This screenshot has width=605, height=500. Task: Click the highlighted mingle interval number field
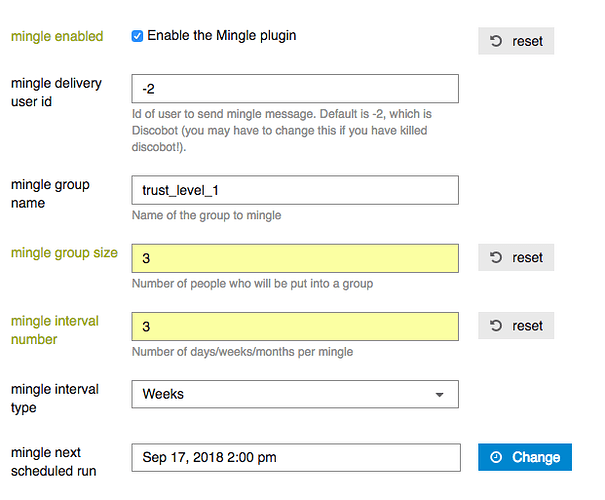click(x=295, y=326)
